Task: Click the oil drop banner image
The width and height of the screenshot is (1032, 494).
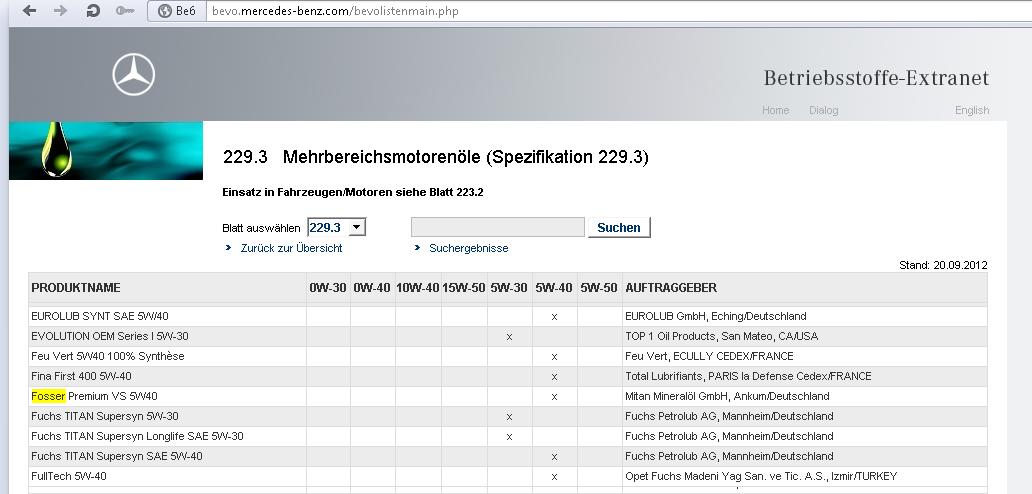Action: [x=106, y=151]
